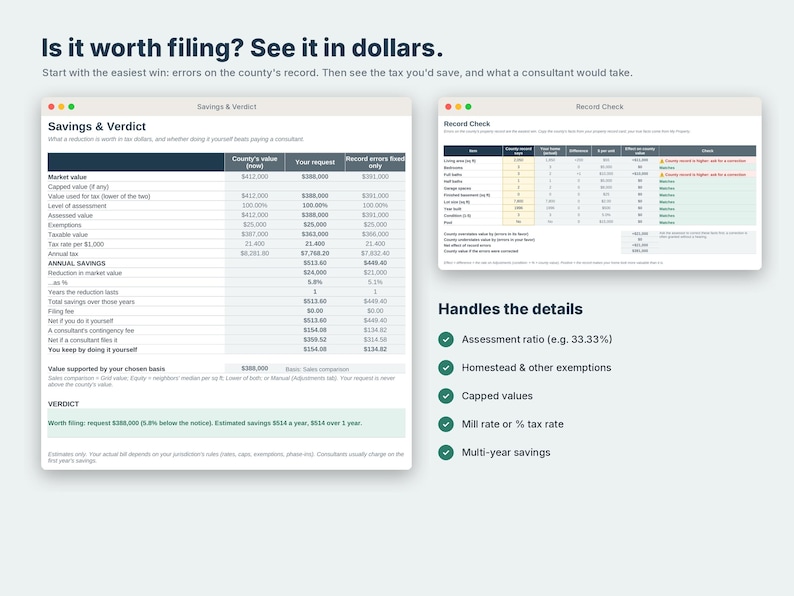Viewport: 794px width, 596px height.
Task: Close the Record Check window with the red button
Action: pos(448,107)
